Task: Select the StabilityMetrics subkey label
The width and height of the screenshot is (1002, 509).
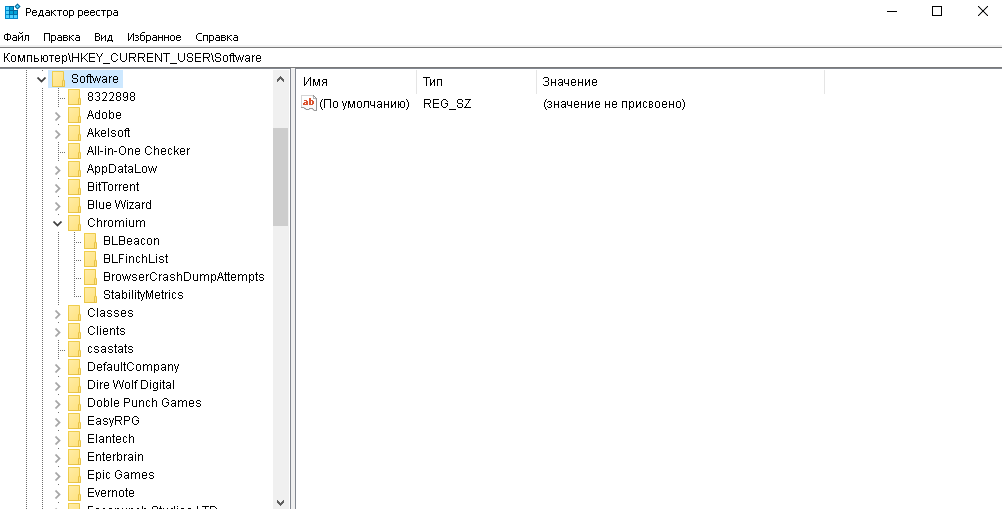Action: 143,295
